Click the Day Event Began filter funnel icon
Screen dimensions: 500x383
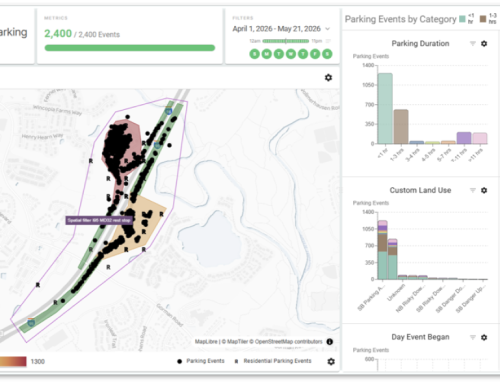coord(472,337)
